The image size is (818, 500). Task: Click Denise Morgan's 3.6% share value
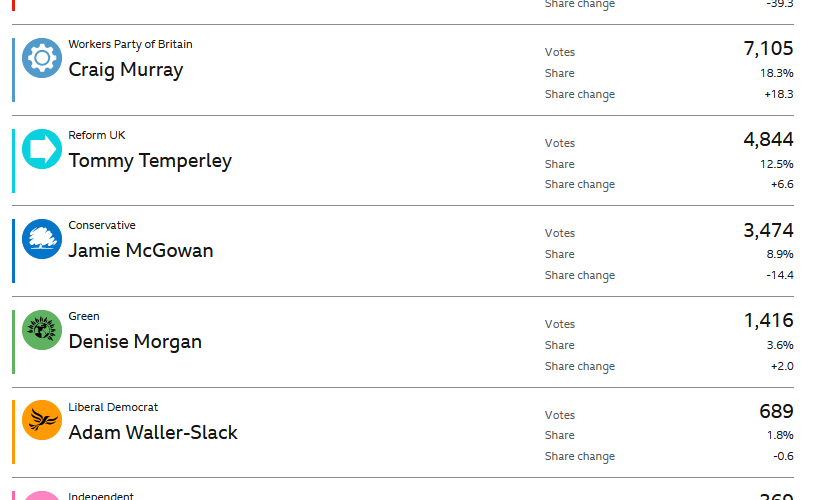[x=779, y=345]
